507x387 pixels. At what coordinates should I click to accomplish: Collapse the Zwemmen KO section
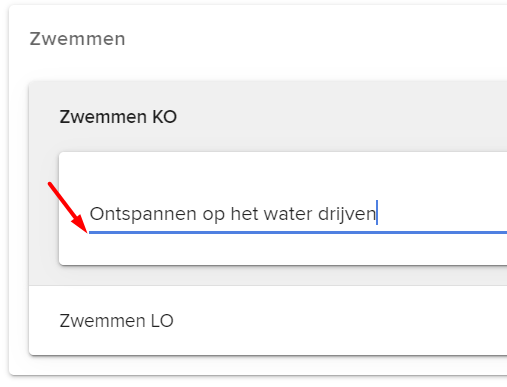point(118,117)
